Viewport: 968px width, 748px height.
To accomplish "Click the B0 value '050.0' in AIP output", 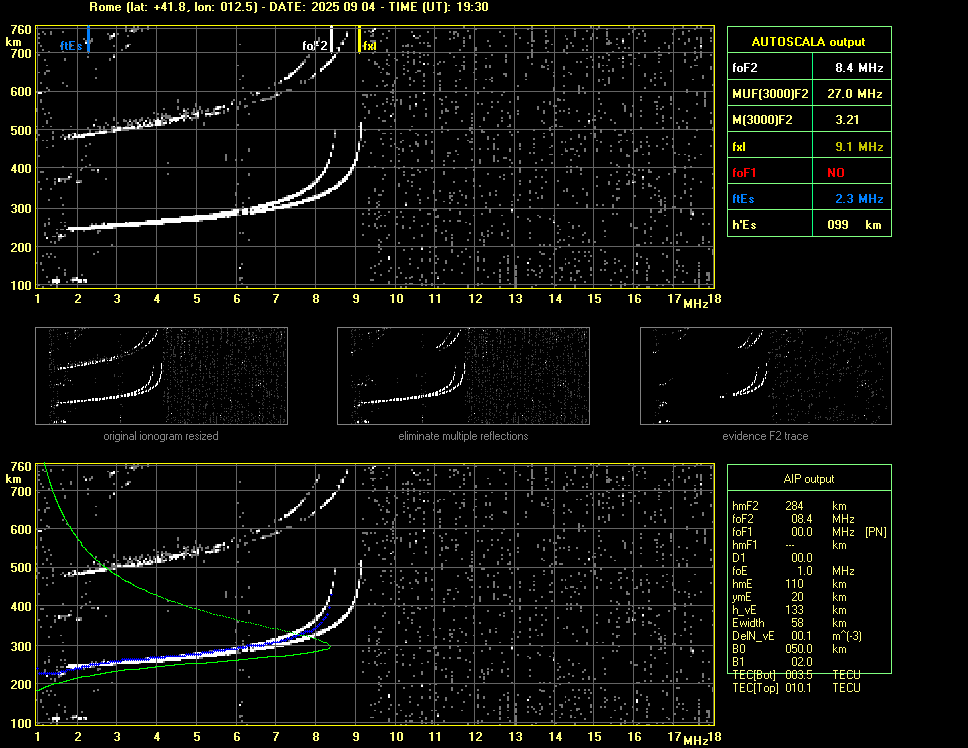I will (x=799, y=649).
